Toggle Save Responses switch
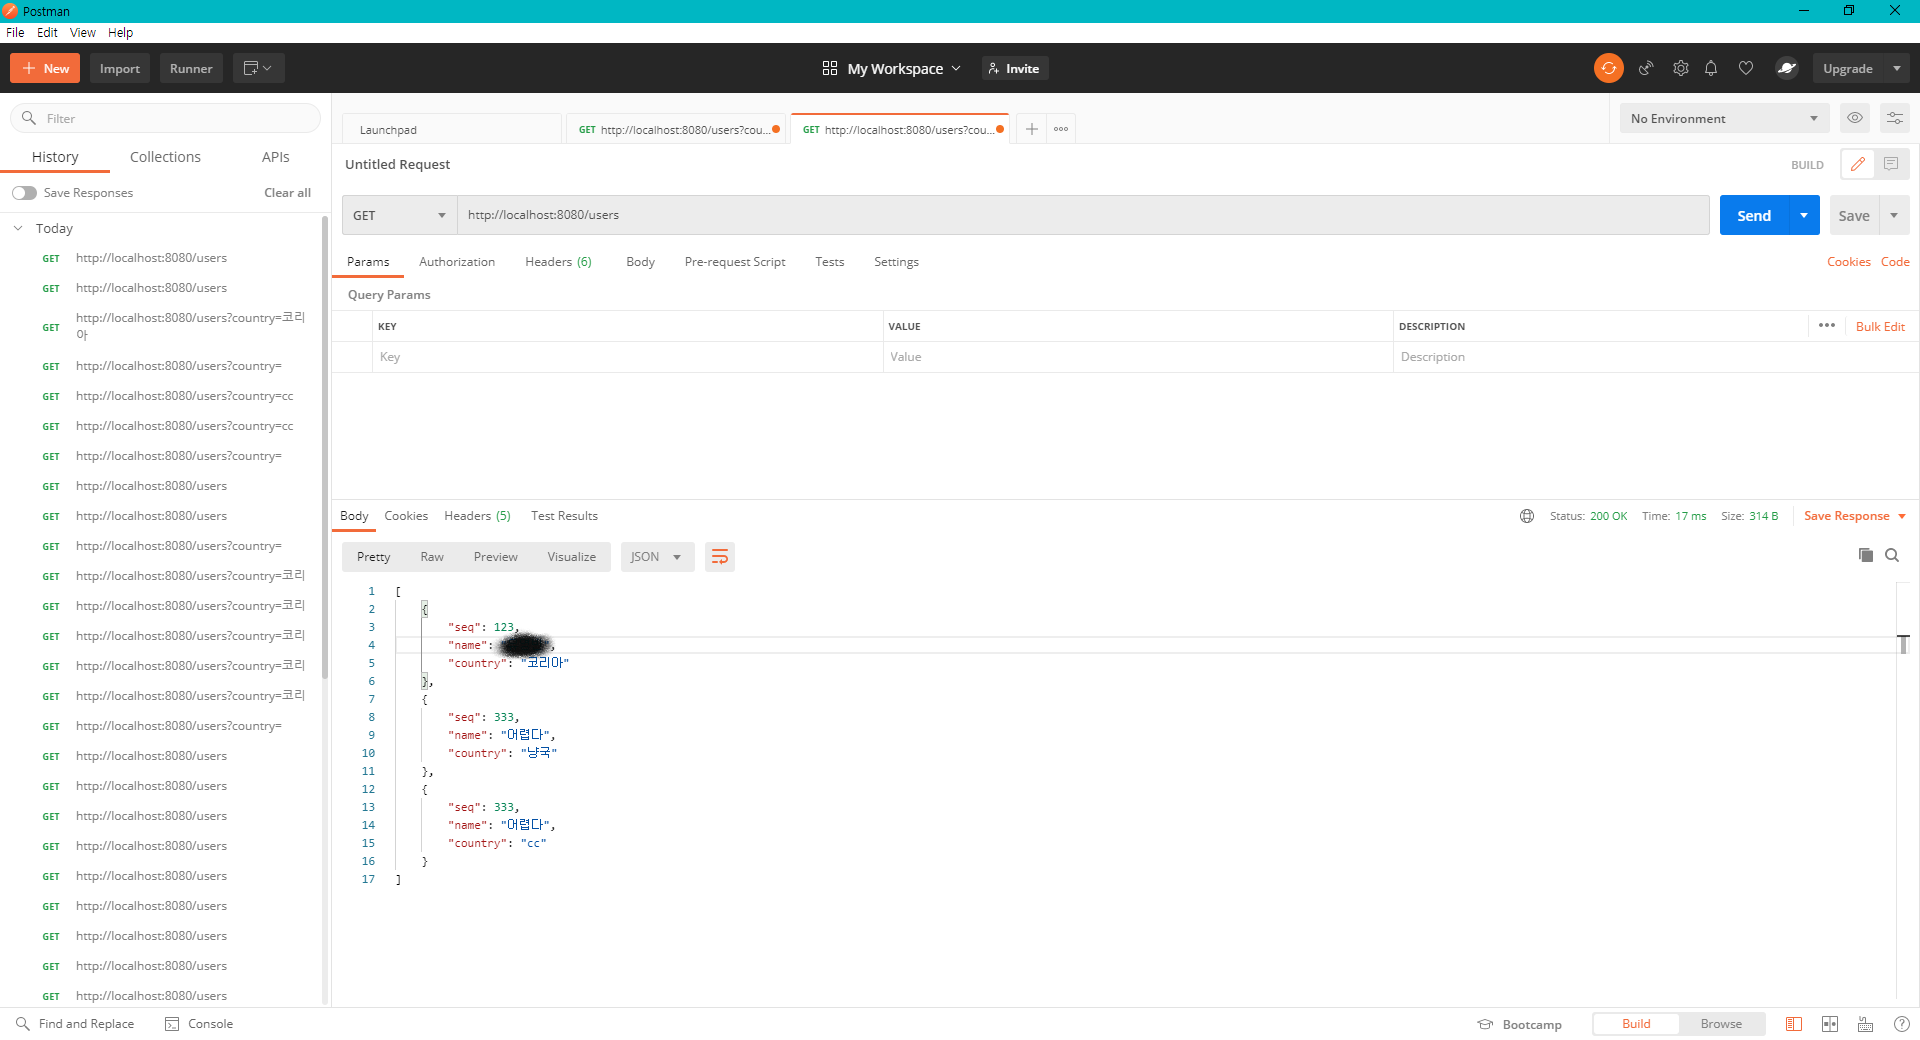 click(x=25, y=193)
